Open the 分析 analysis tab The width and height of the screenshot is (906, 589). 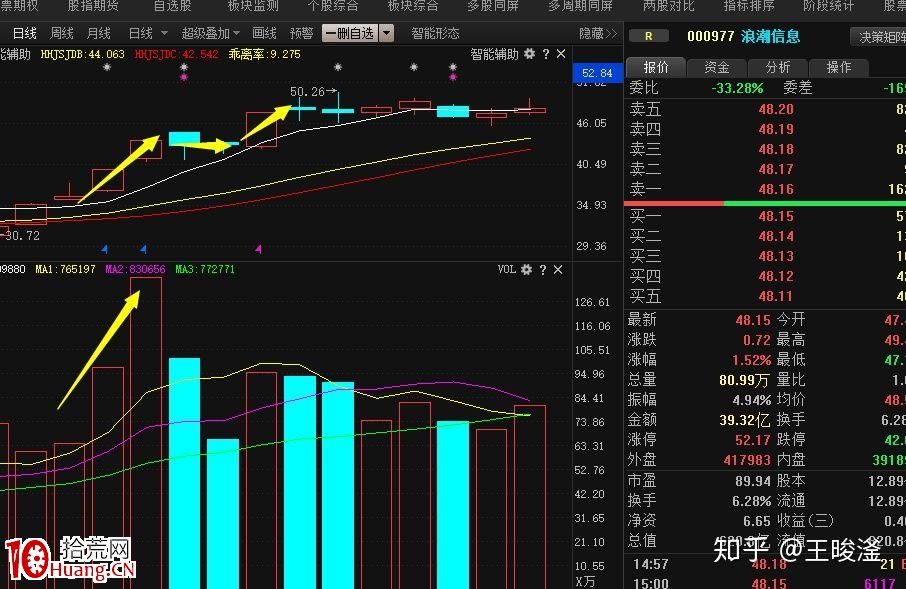pyautogui.click(x=778, y=67)
